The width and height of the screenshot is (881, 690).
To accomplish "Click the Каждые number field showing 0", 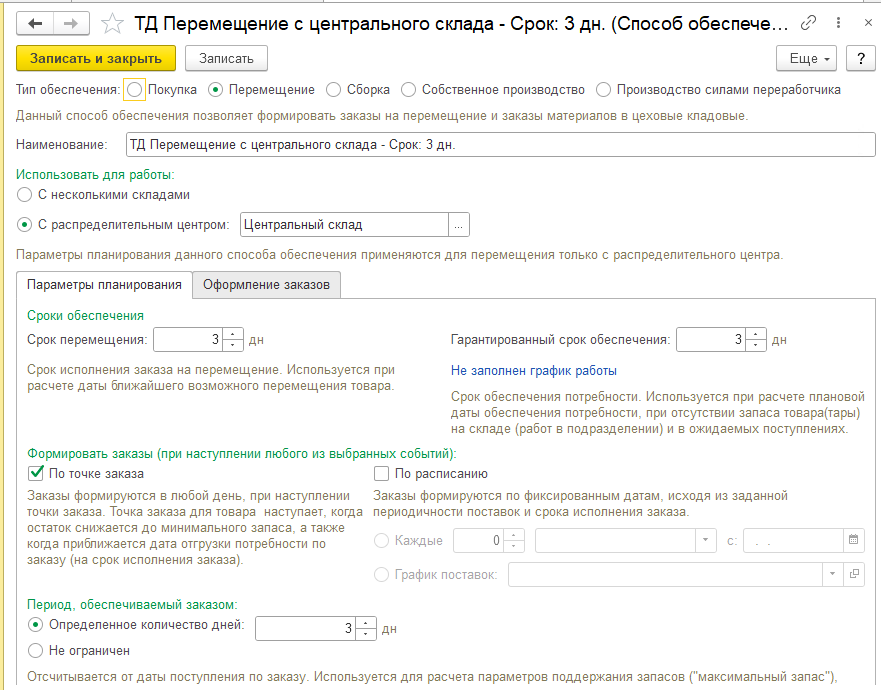I will coord(479,541).
